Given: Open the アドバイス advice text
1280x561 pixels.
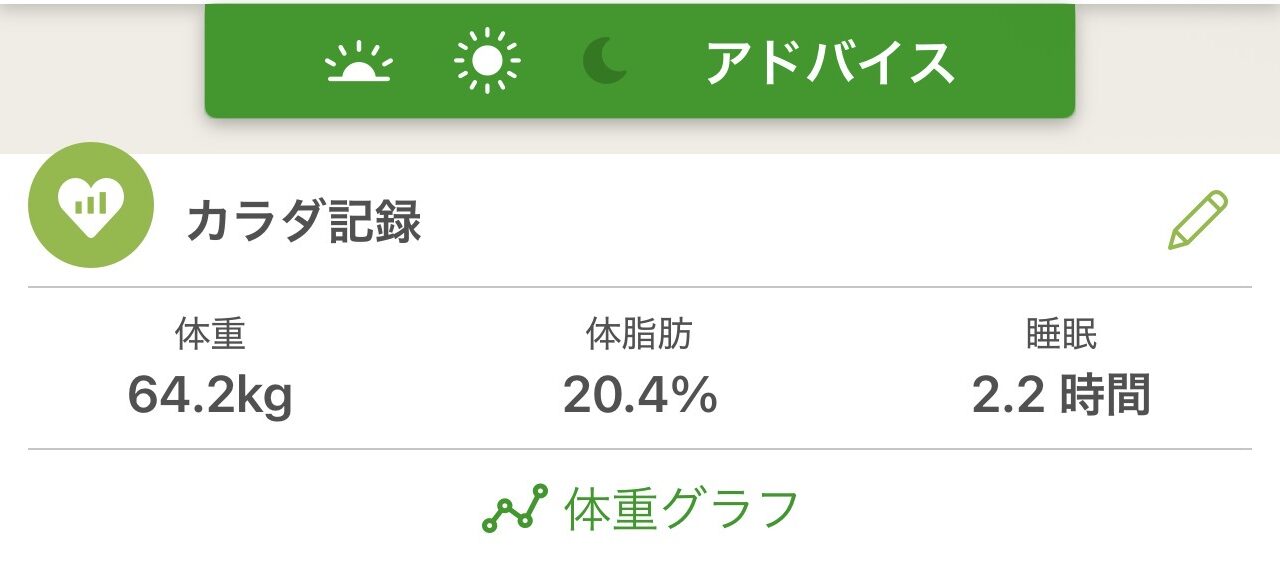Looking at the screenshot, I should click(829, 63).
